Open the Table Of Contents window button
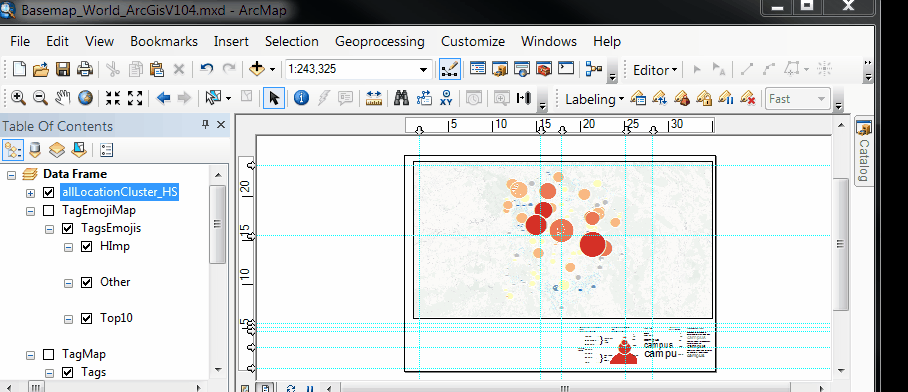The width and height of the screenshot is (908, 392). coord(478,69)
